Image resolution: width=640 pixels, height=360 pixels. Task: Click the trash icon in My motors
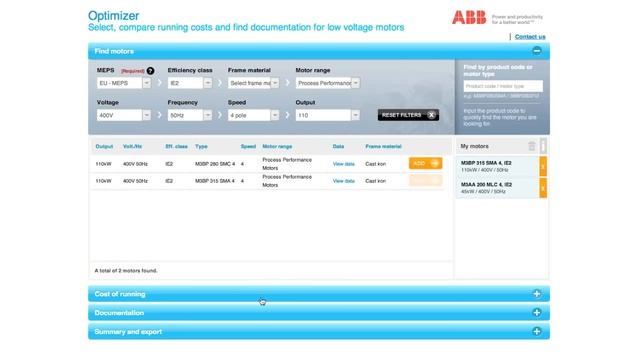531,146
